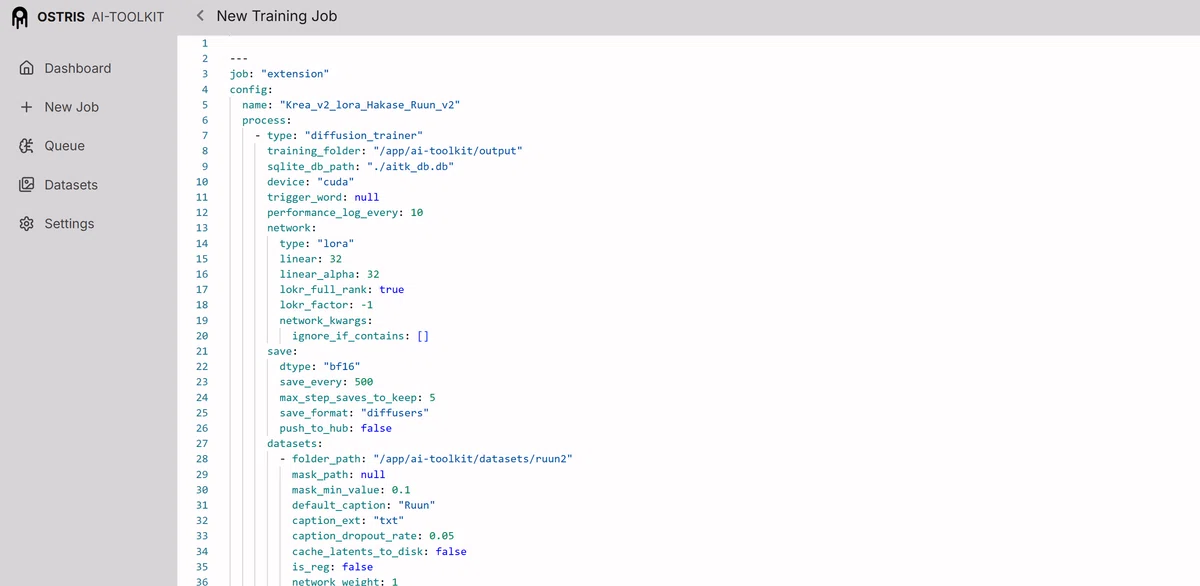
Task: Click the New Job plus icon
Action: pyautogui.click(x=27, y=107)
